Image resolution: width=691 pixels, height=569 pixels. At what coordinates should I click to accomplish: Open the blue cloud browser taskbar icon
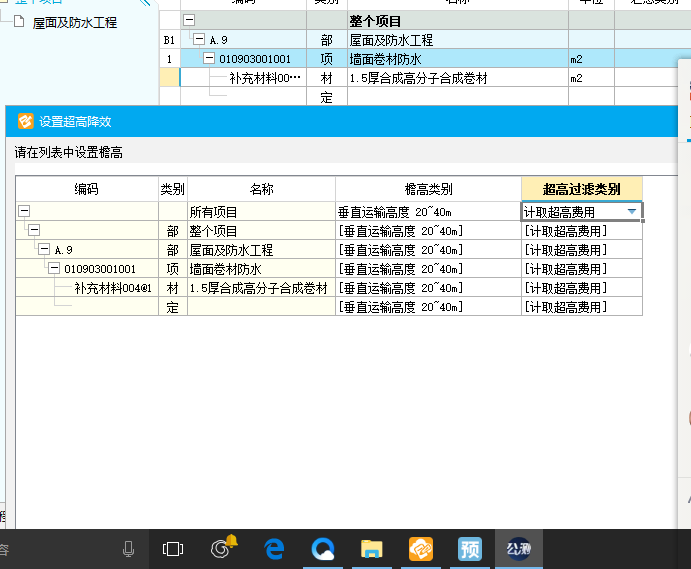point(323,549)
